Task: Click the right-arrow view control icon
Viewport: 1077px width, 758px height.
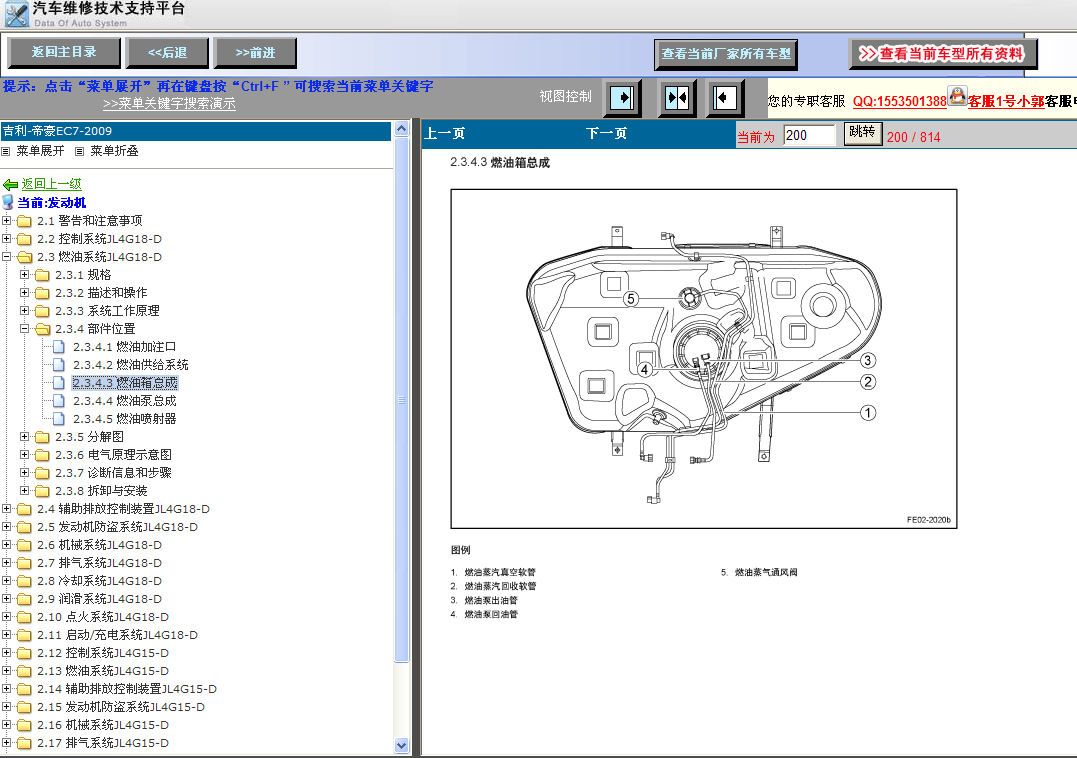Action: click(x=623, y=98)
